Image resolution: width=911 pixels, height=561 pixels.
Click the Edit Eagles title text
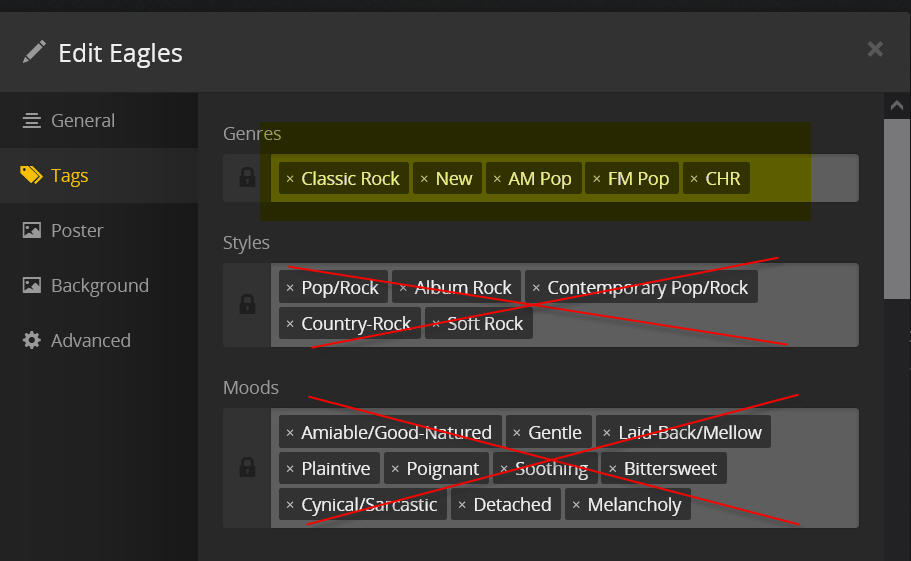click(x=120, y=53)
